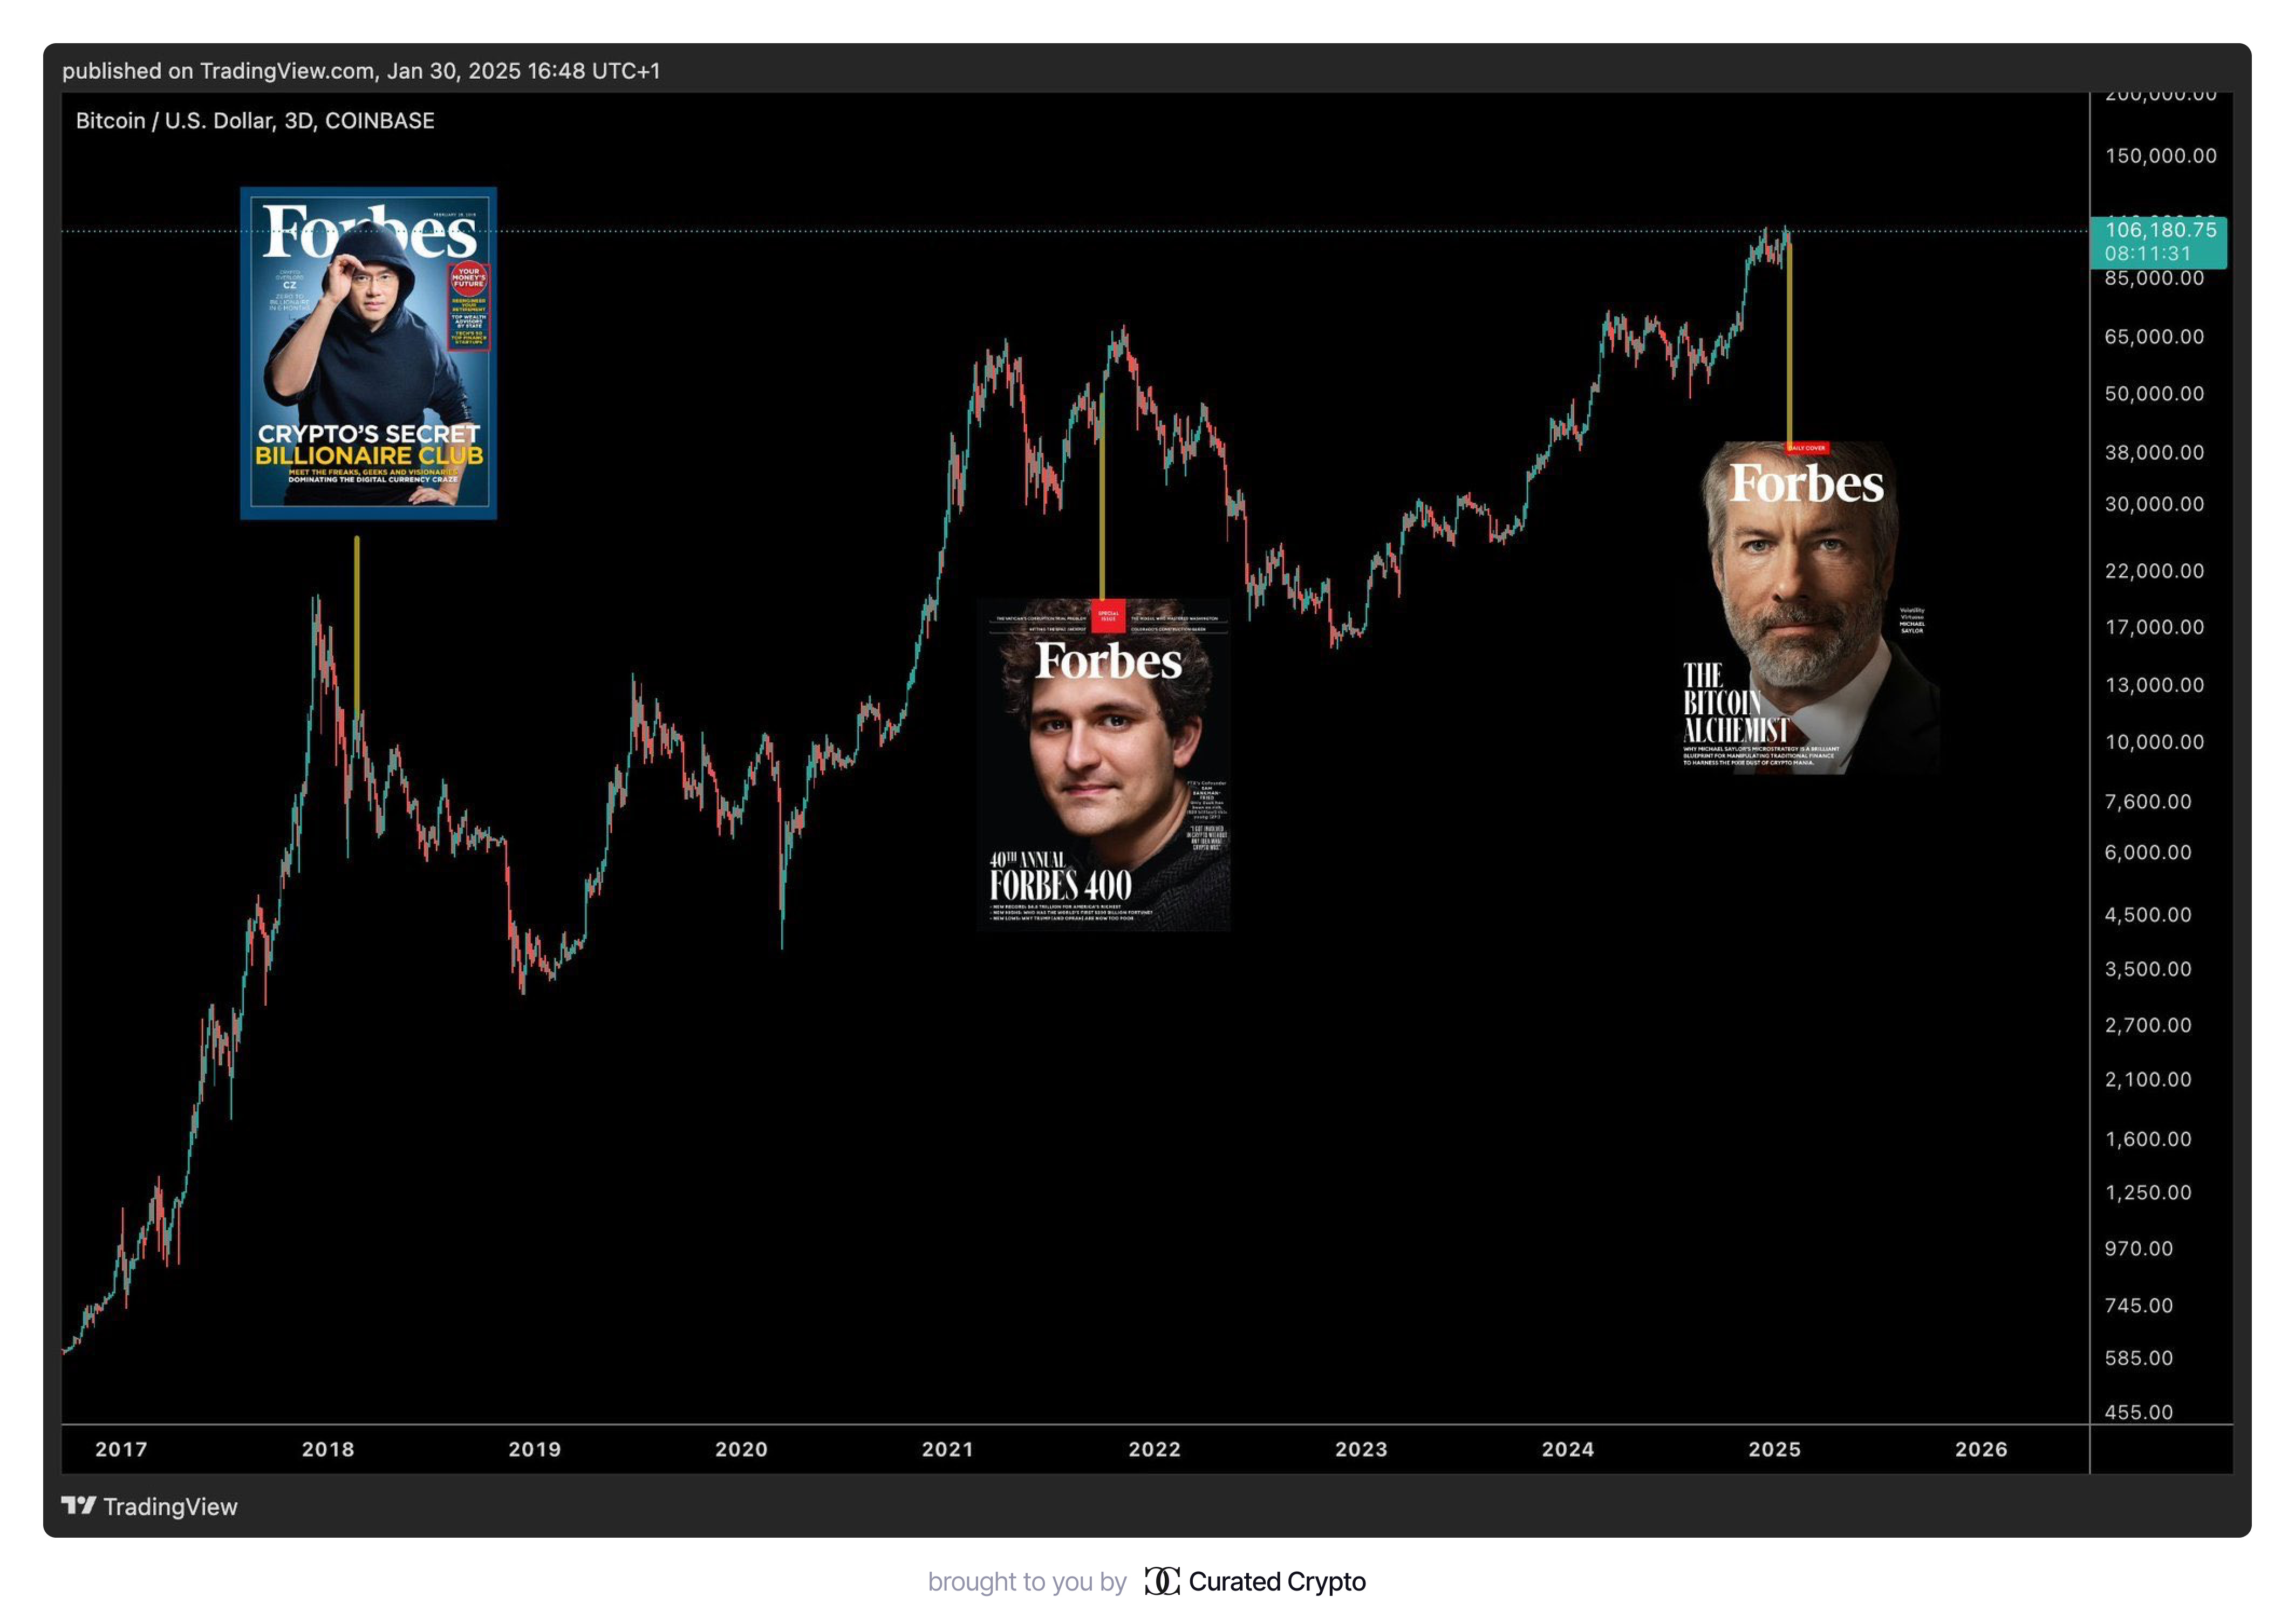Image resolution: width=2295 pixels, height=1624 pixels.
Task: Click the 2023 label on time axis
Action: (1361, 1449)
